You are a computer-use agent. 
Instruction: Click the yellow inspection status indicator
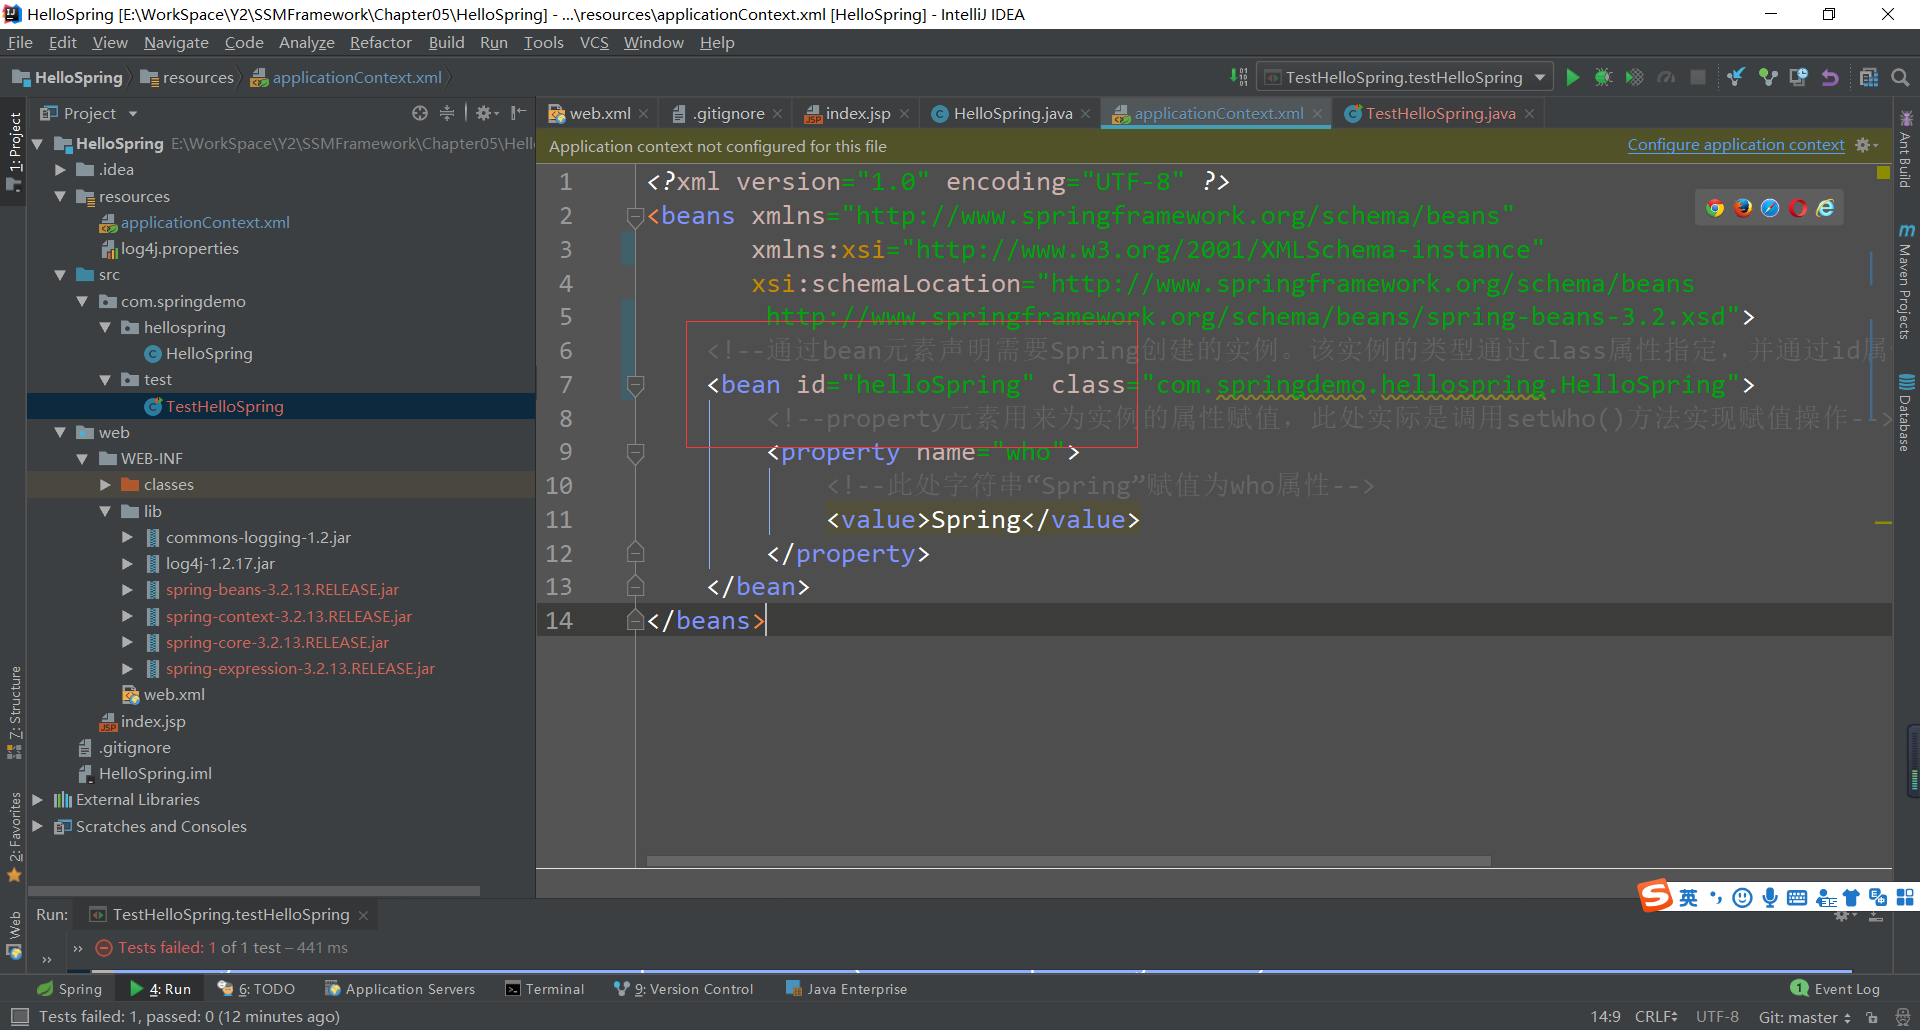[1883, 173]
